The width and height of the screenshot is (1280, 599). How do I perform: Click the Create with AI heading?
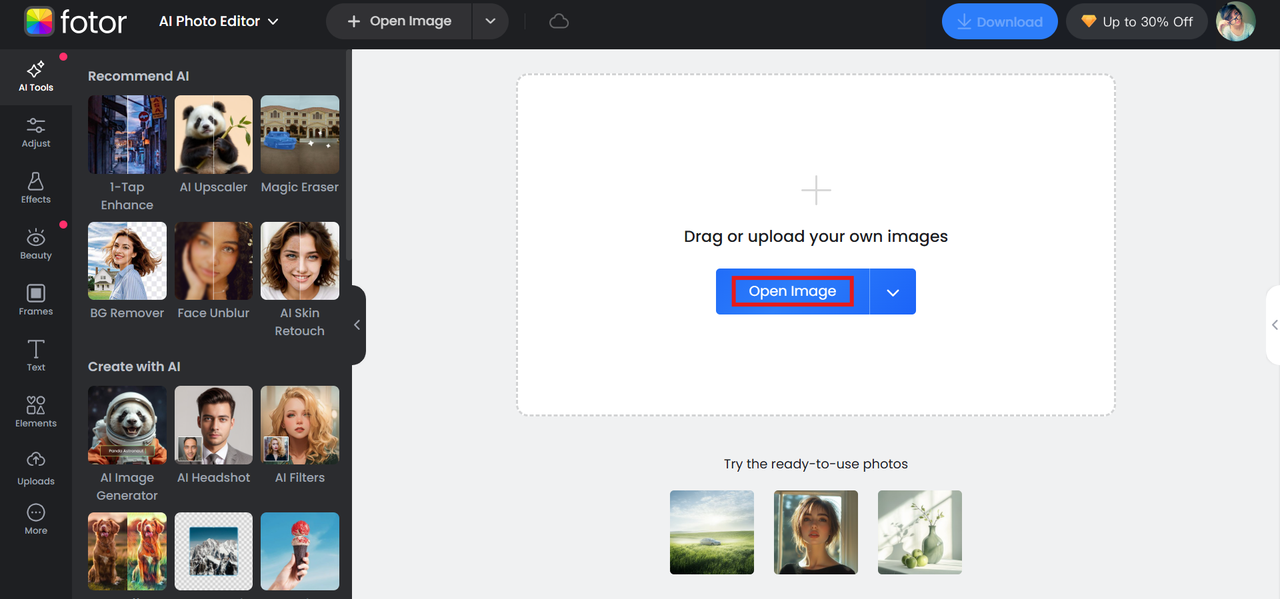click(x=134, y=367)
